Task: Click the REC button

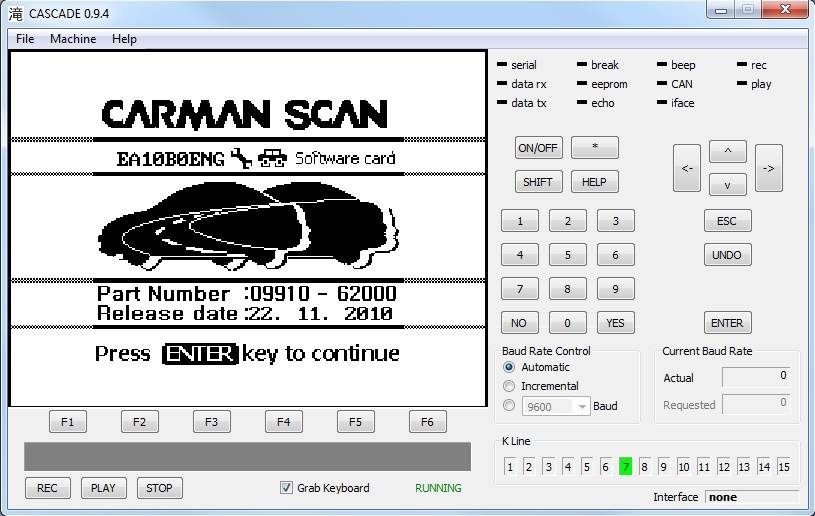Action: (47, 488)
